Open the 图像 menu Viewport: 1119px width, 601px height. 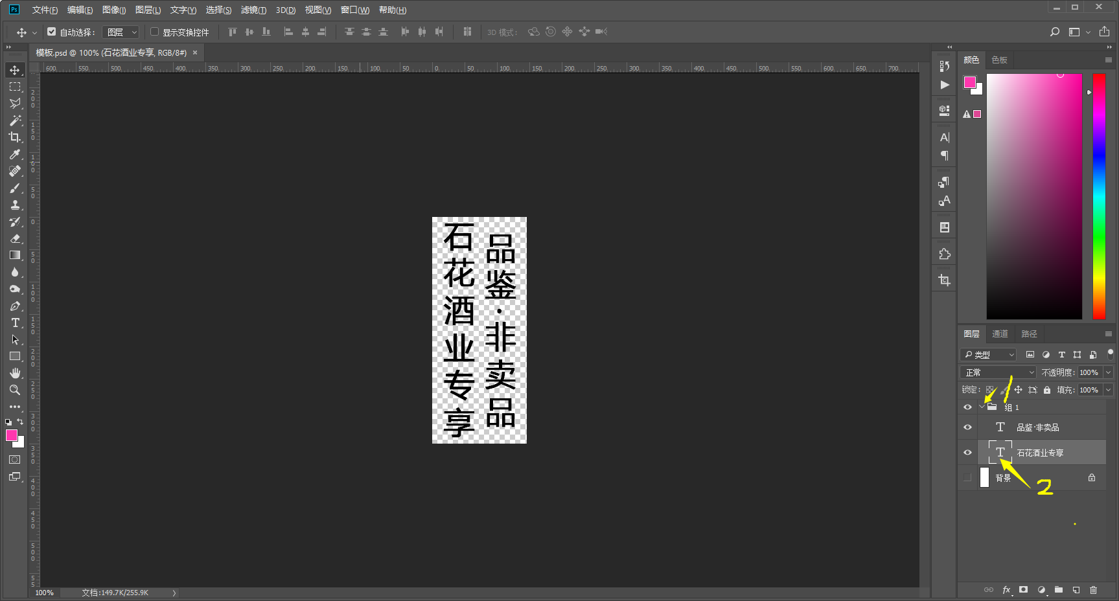(113, 10)
